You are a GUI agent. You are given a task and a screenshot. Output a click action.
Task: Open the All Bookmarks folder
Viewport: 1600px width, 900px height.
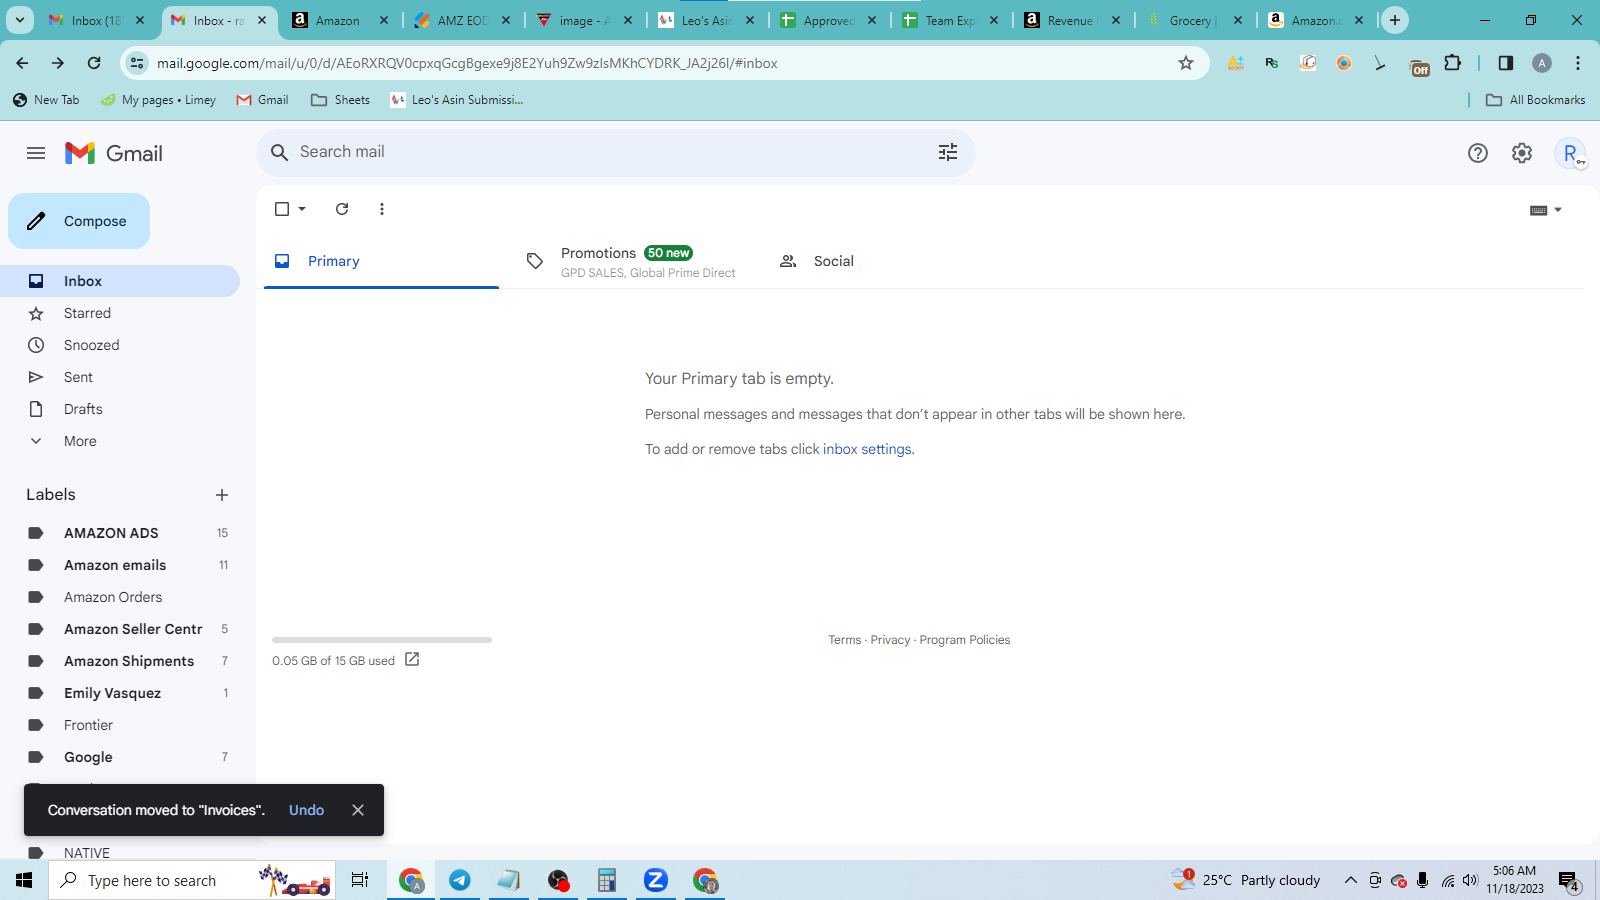(1536, 100)
